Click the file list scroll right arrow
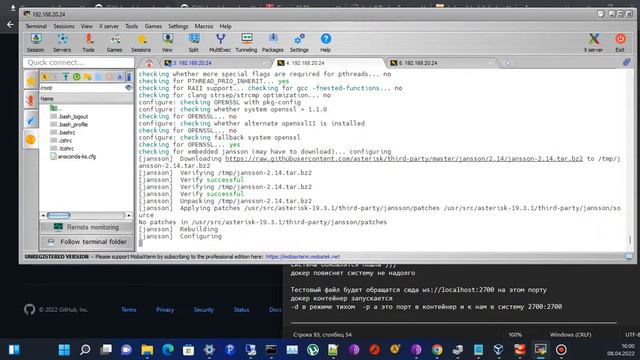This screenshot has width=640, height=360. tap(129, 215)
